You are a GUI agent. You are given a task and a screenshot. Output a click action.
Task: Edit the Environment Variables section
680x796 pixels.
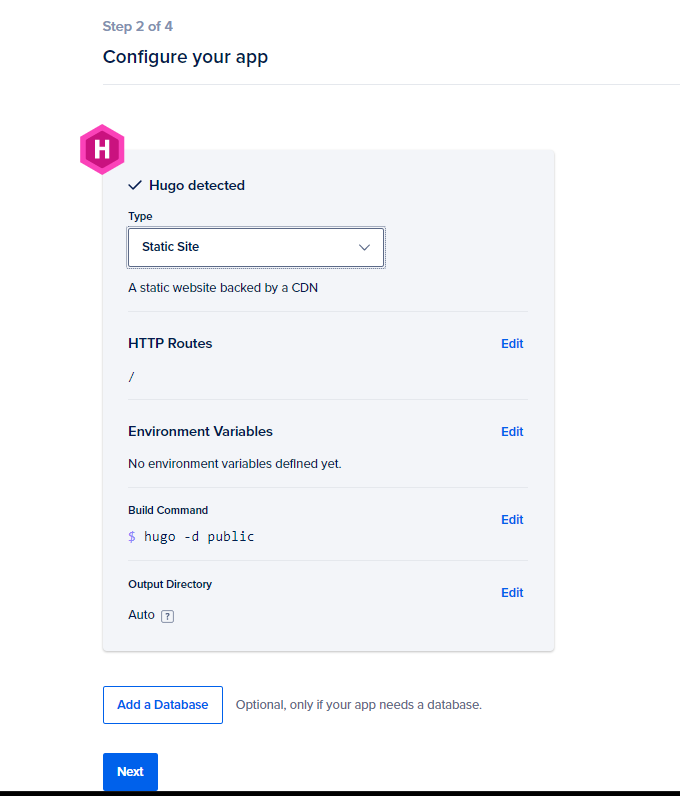pos(512,432)
